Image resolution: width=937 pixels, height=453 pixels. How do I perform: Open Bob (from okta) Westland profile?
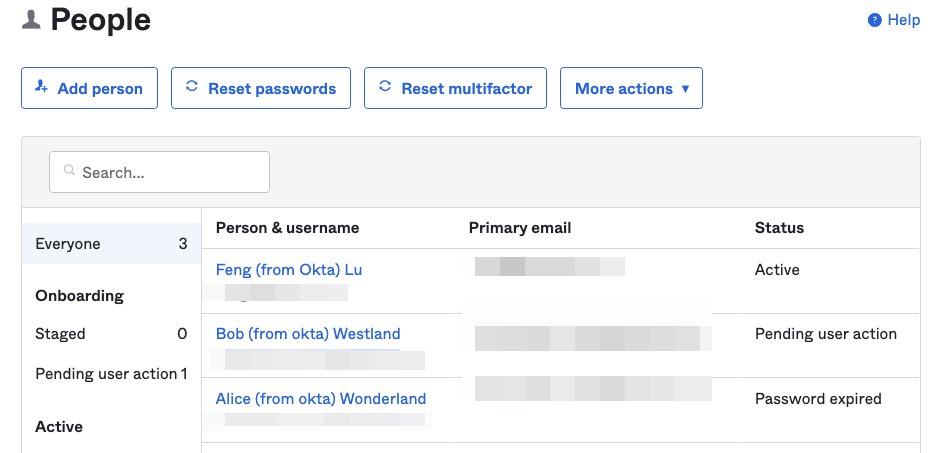coord(308,333)
